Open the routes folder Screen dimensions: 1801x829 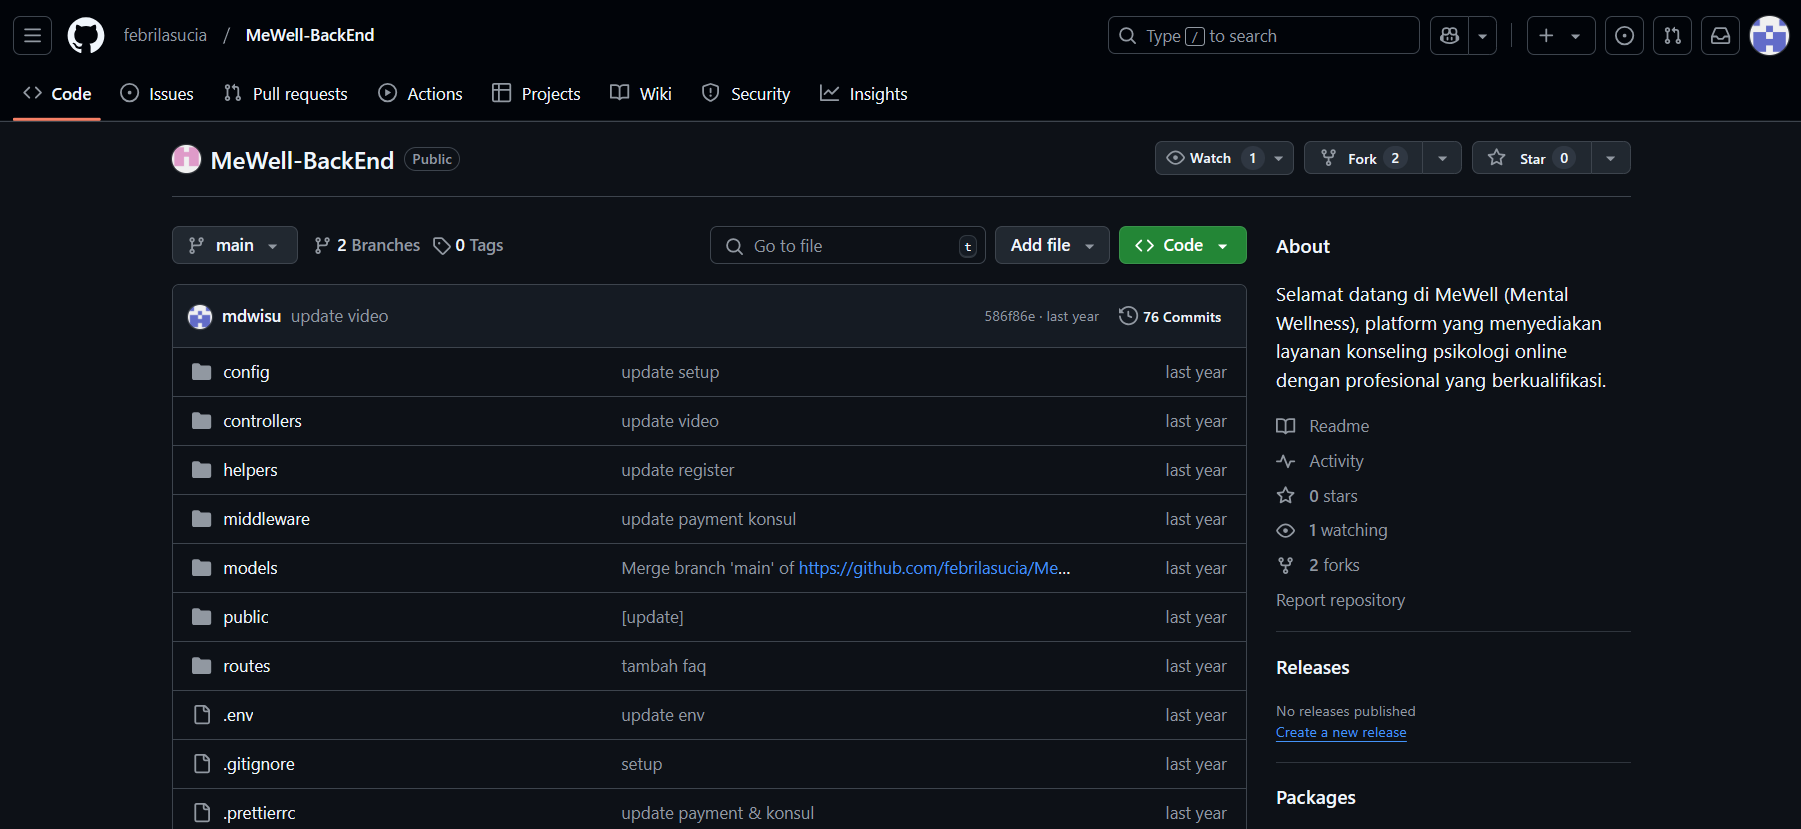coord(247,666)
